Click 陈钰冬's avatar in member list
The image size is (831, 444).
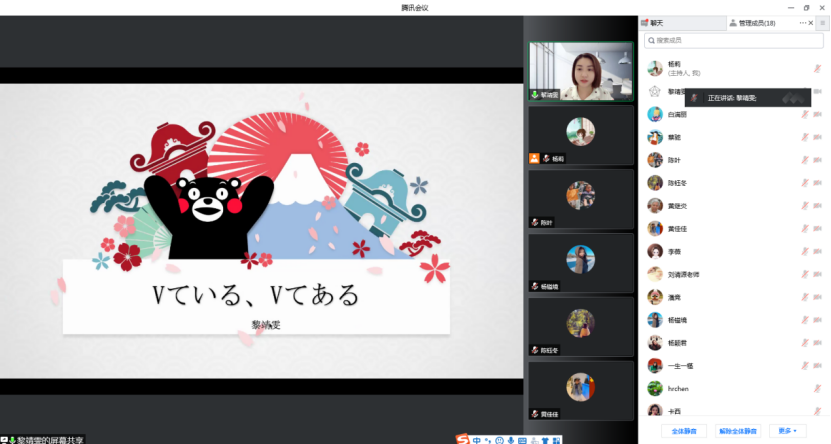pyautogui.click(x=655, y=183)
